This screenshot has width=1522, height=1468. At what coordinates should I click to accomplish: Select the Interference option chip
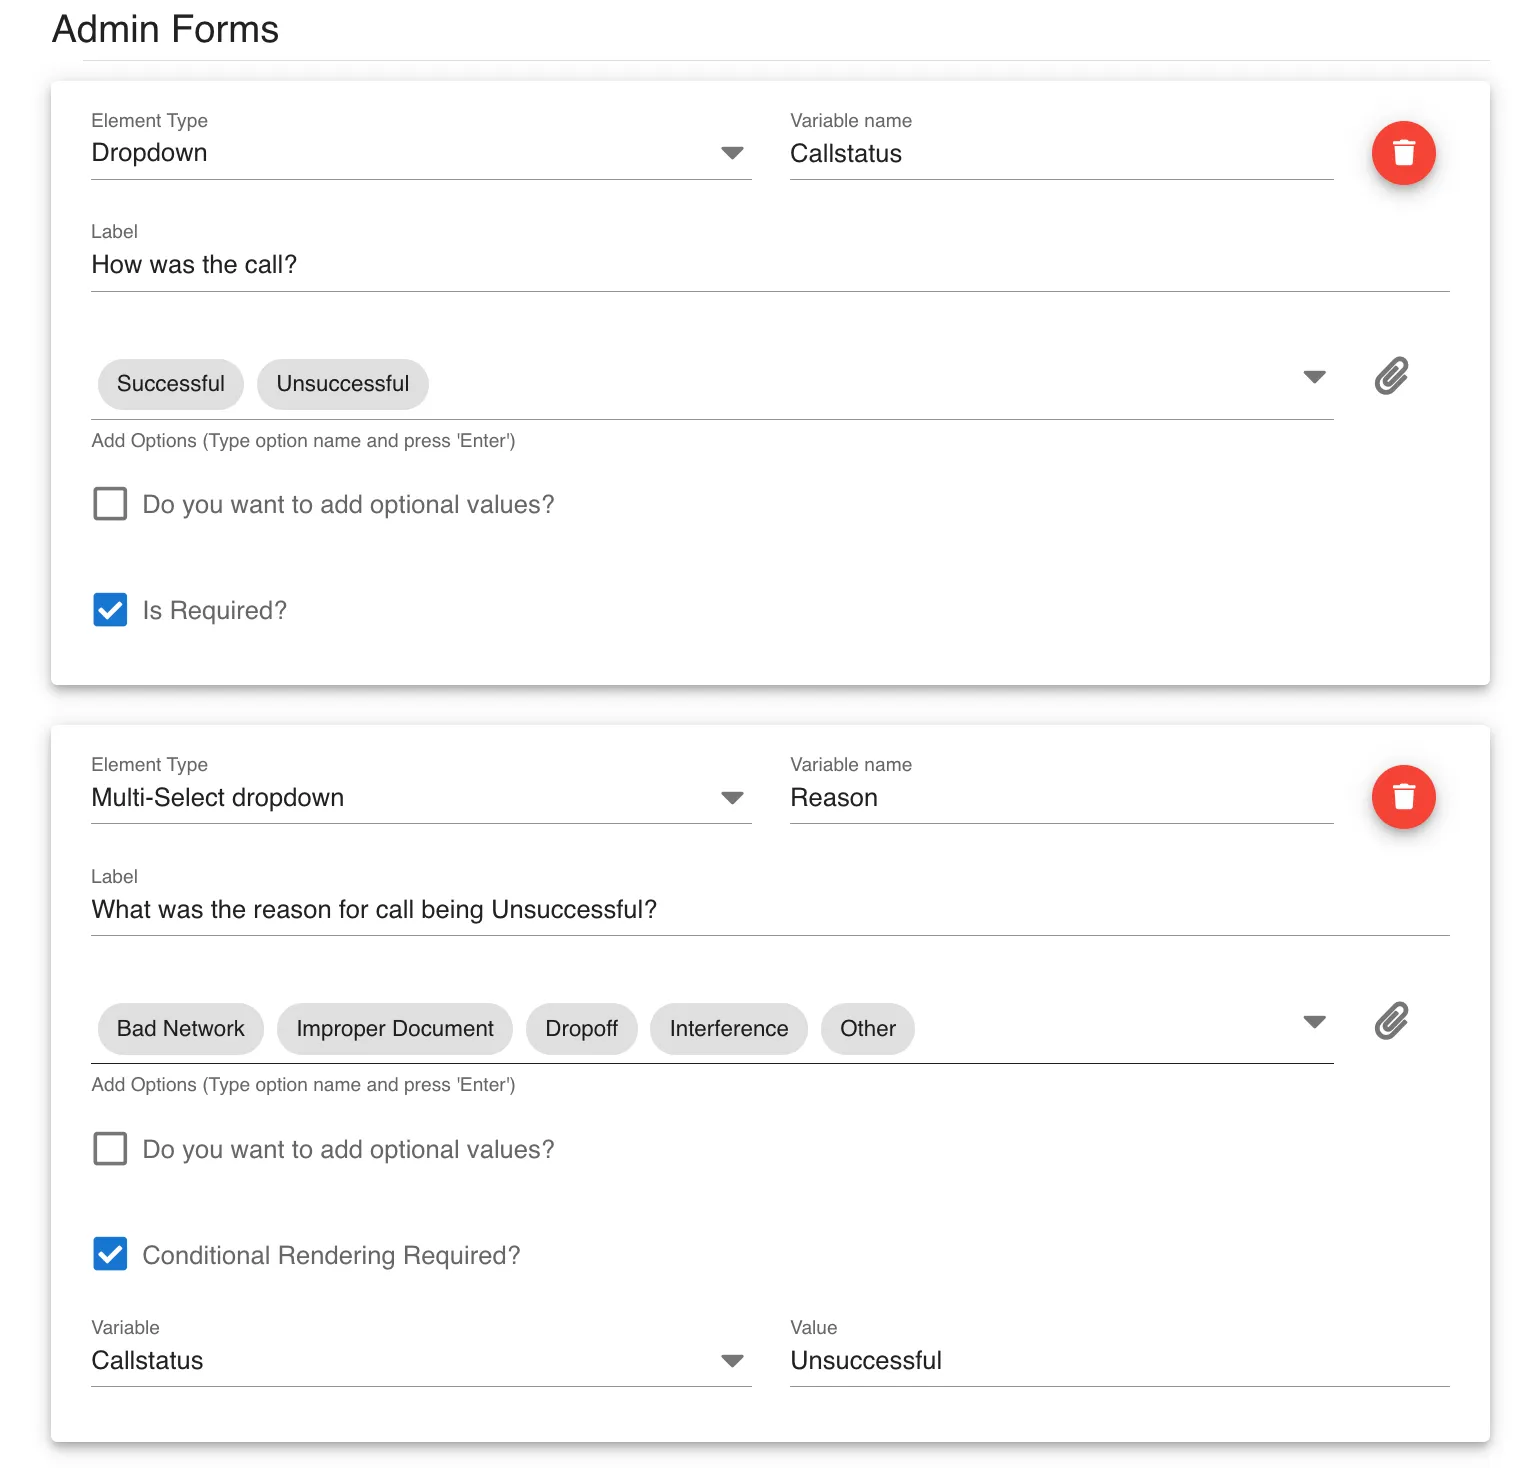click(729, 1029)
